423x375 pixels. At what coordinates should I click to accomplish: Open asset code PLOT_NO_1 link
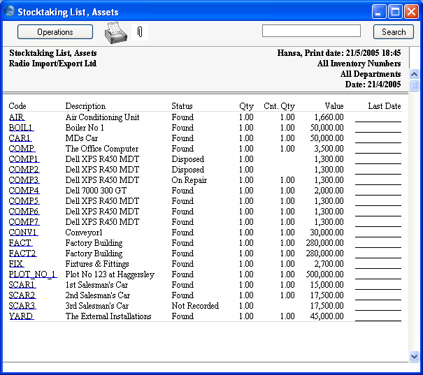[x=33, y=274]
